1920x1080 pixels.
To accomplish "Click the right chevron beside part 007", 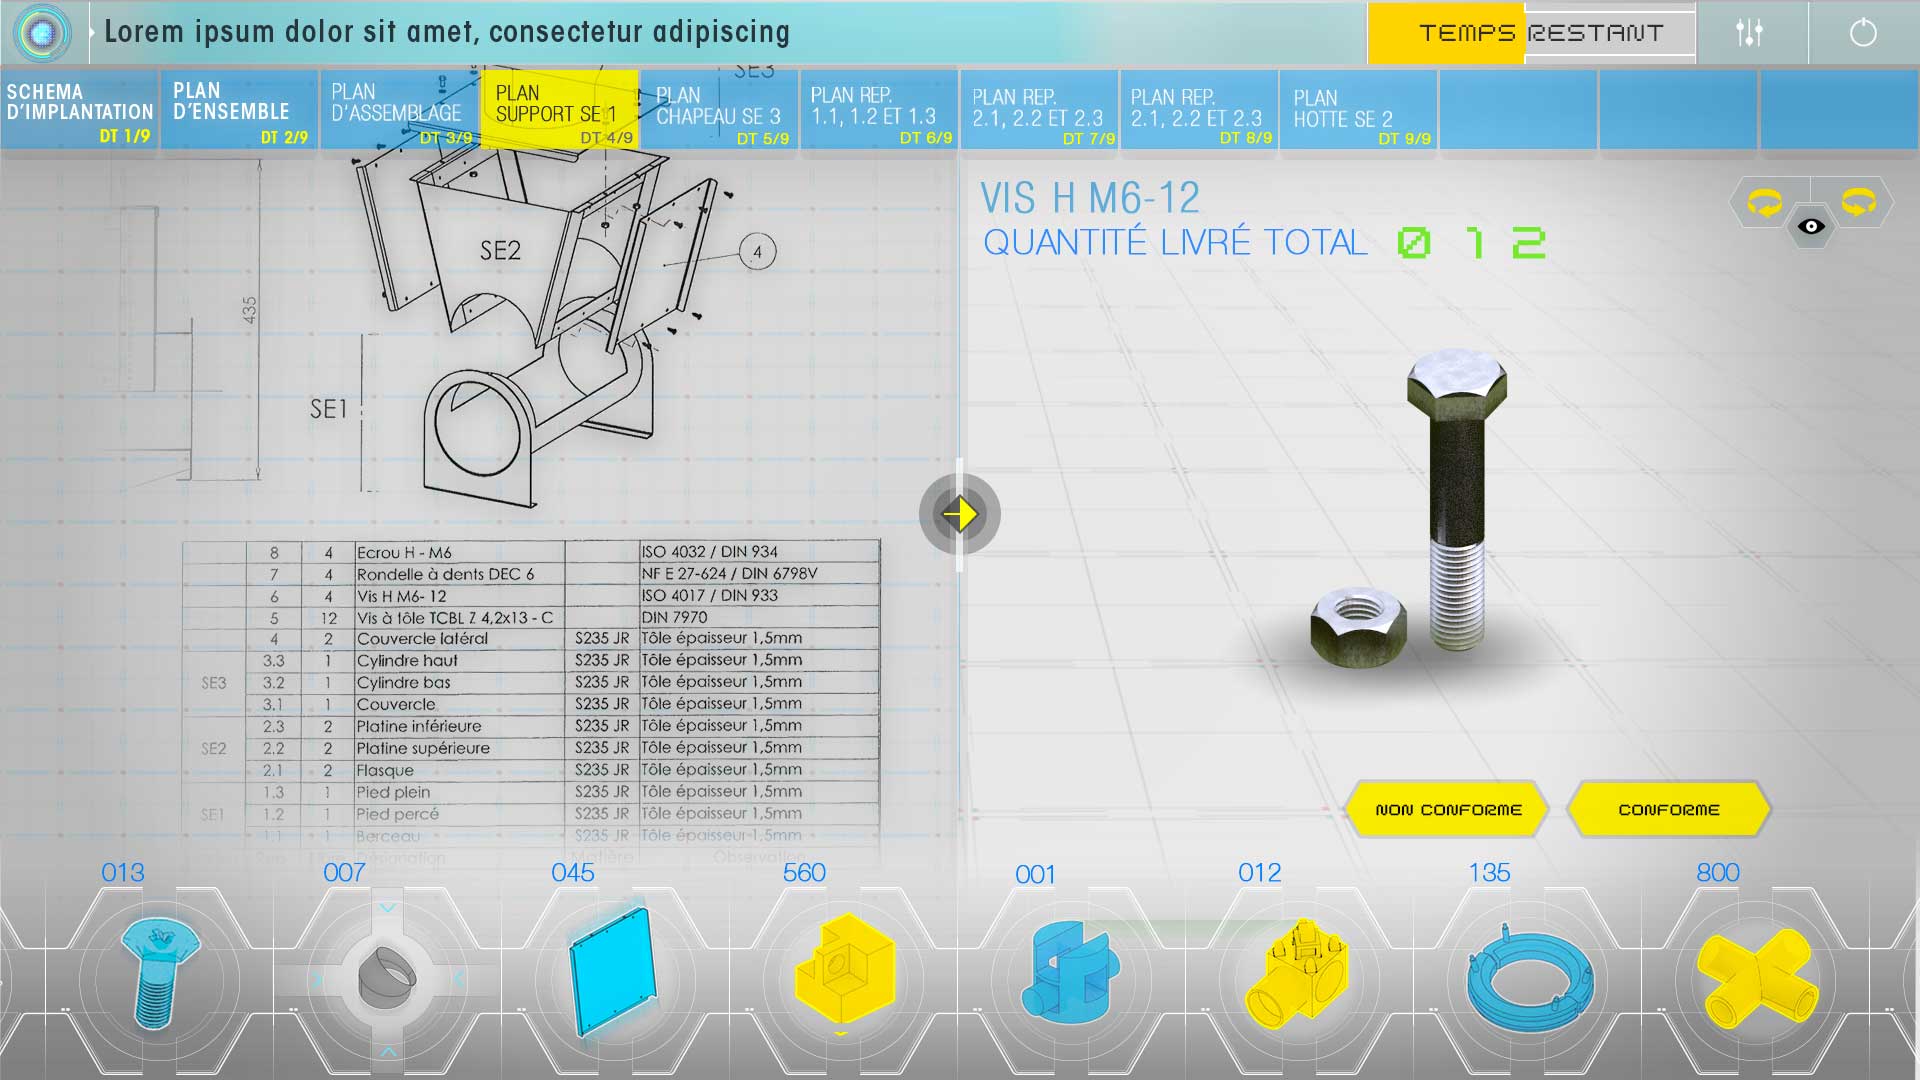I will point(460,979).
